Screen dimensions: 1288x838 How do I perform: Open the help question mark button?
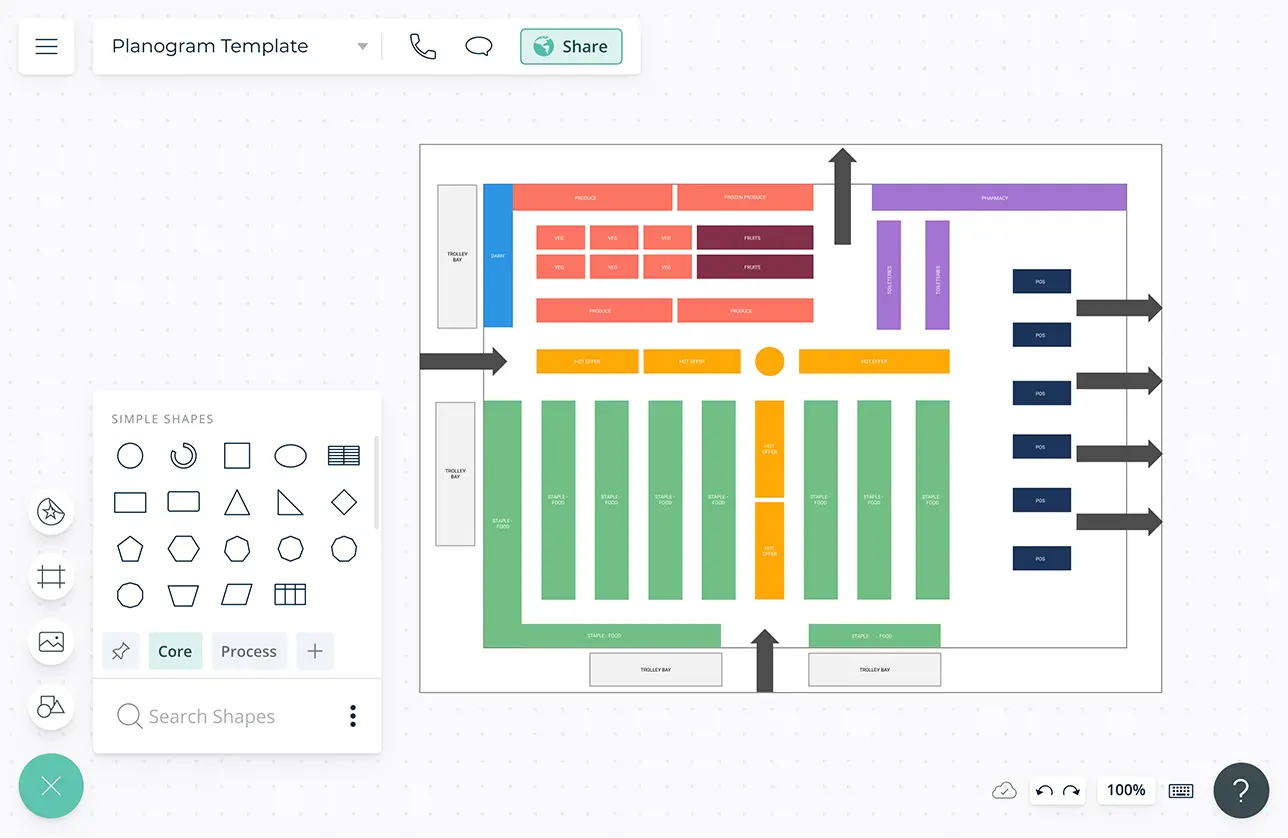tap(1241, 791)
